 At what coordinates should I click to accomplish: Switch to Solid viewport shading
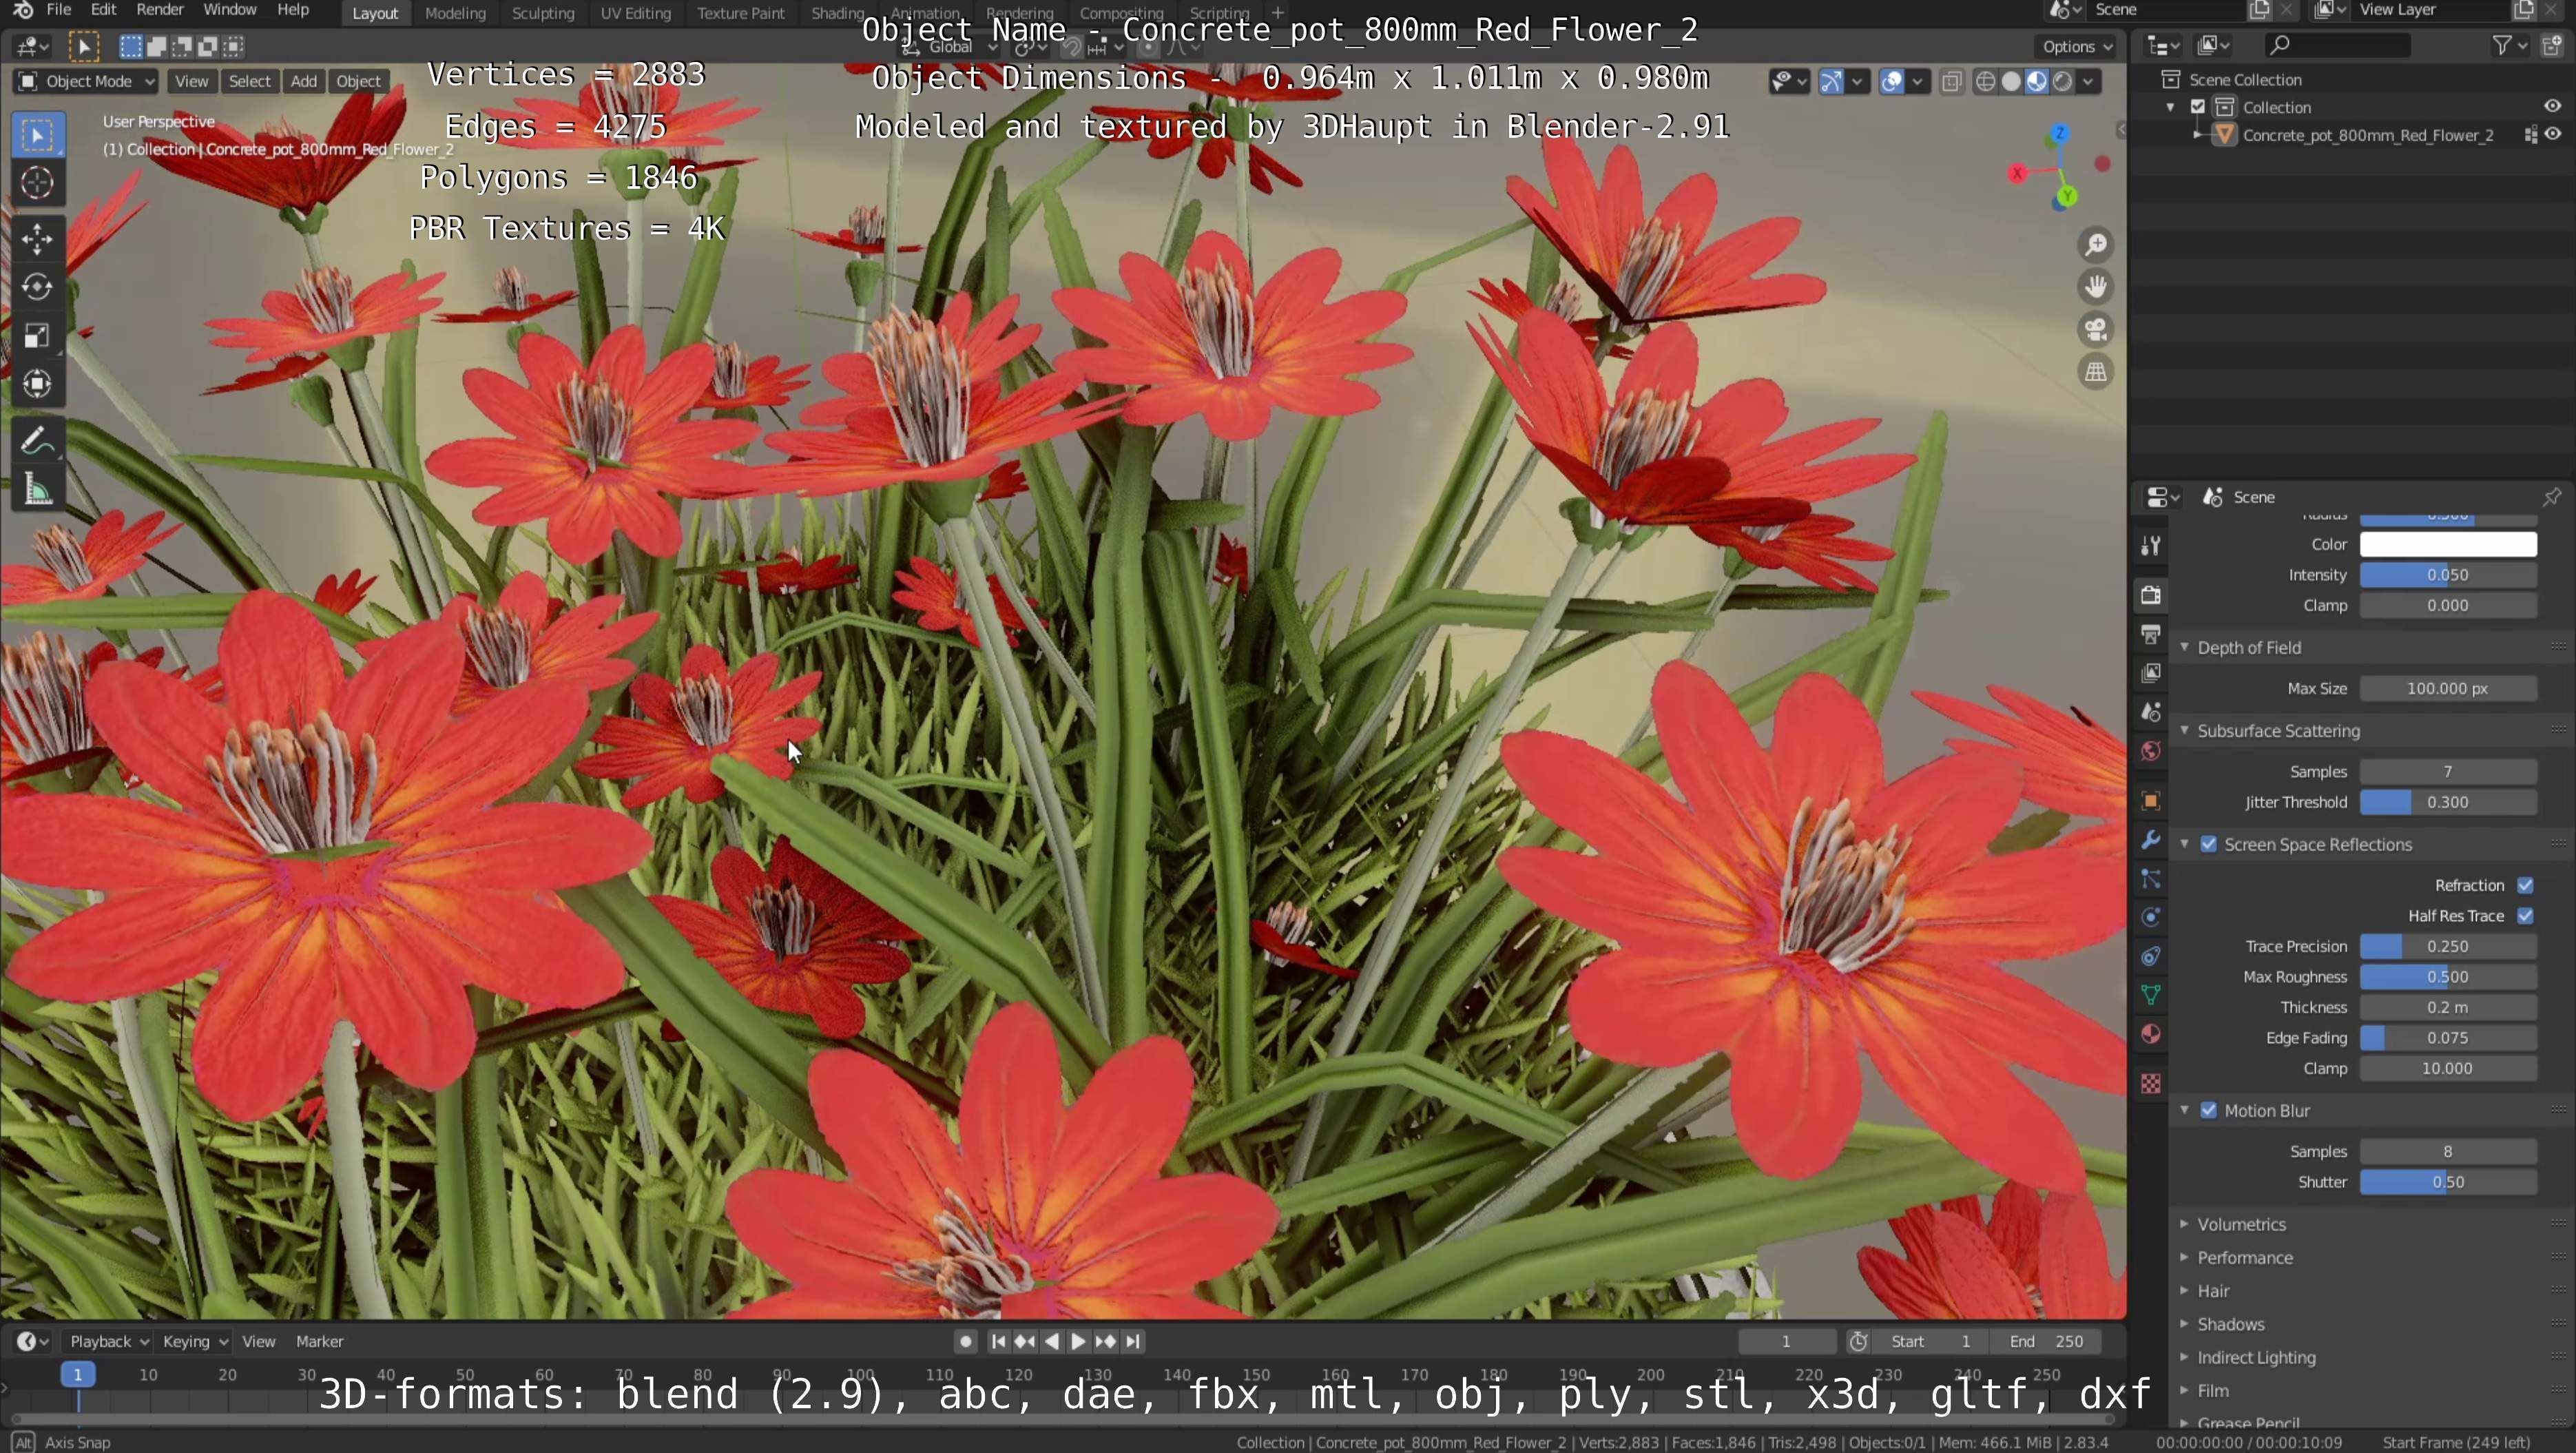pyautogui.click(x=2011, y=82)
